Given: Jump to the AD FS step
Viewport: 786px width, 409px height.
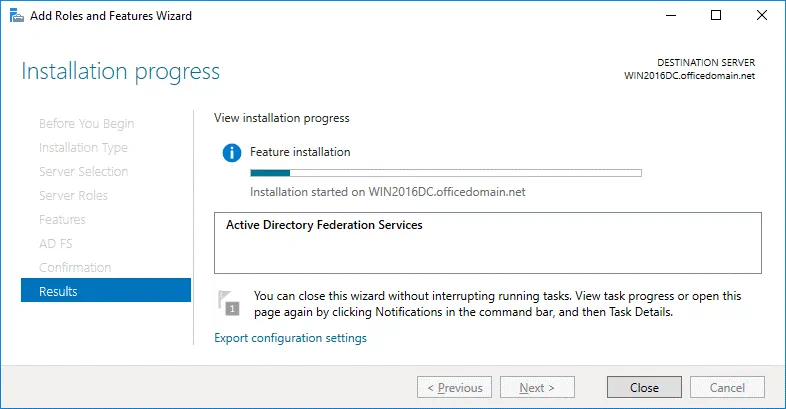Looking at the screenshot, I should pyautogui.click(x=55, y=244).
